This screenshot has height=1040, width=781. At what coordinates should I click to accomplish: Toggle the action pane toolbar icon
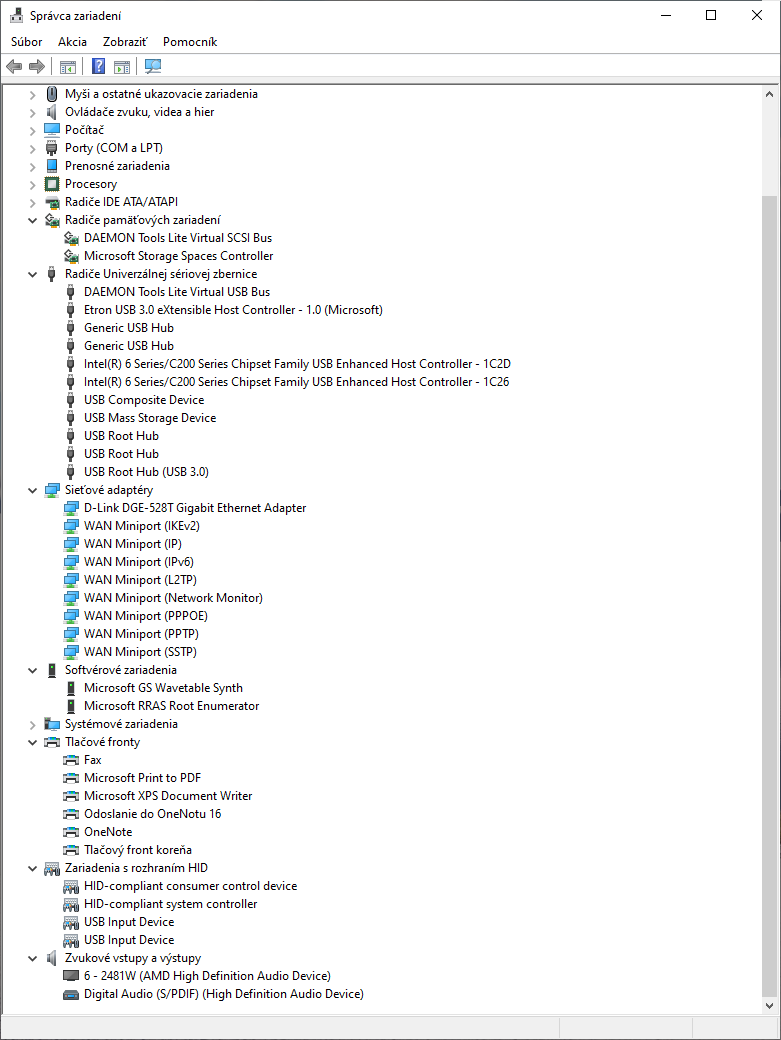coord(122,66)
